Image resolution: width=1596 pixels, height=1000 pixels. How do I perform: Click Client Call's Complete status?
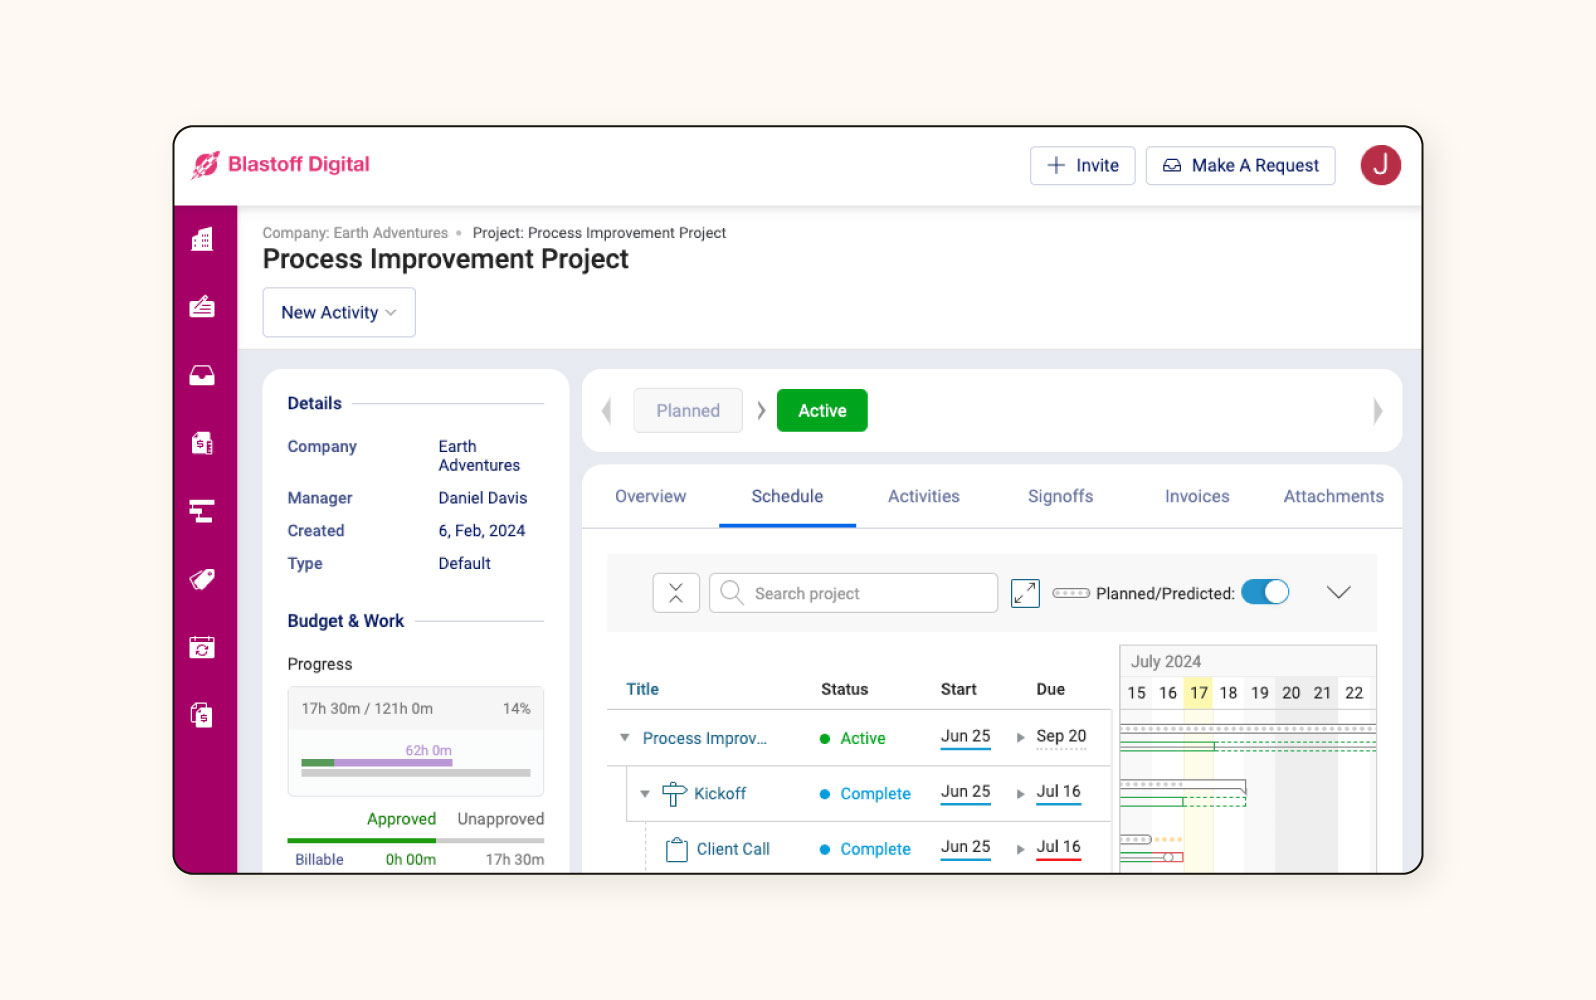point(865,849)
